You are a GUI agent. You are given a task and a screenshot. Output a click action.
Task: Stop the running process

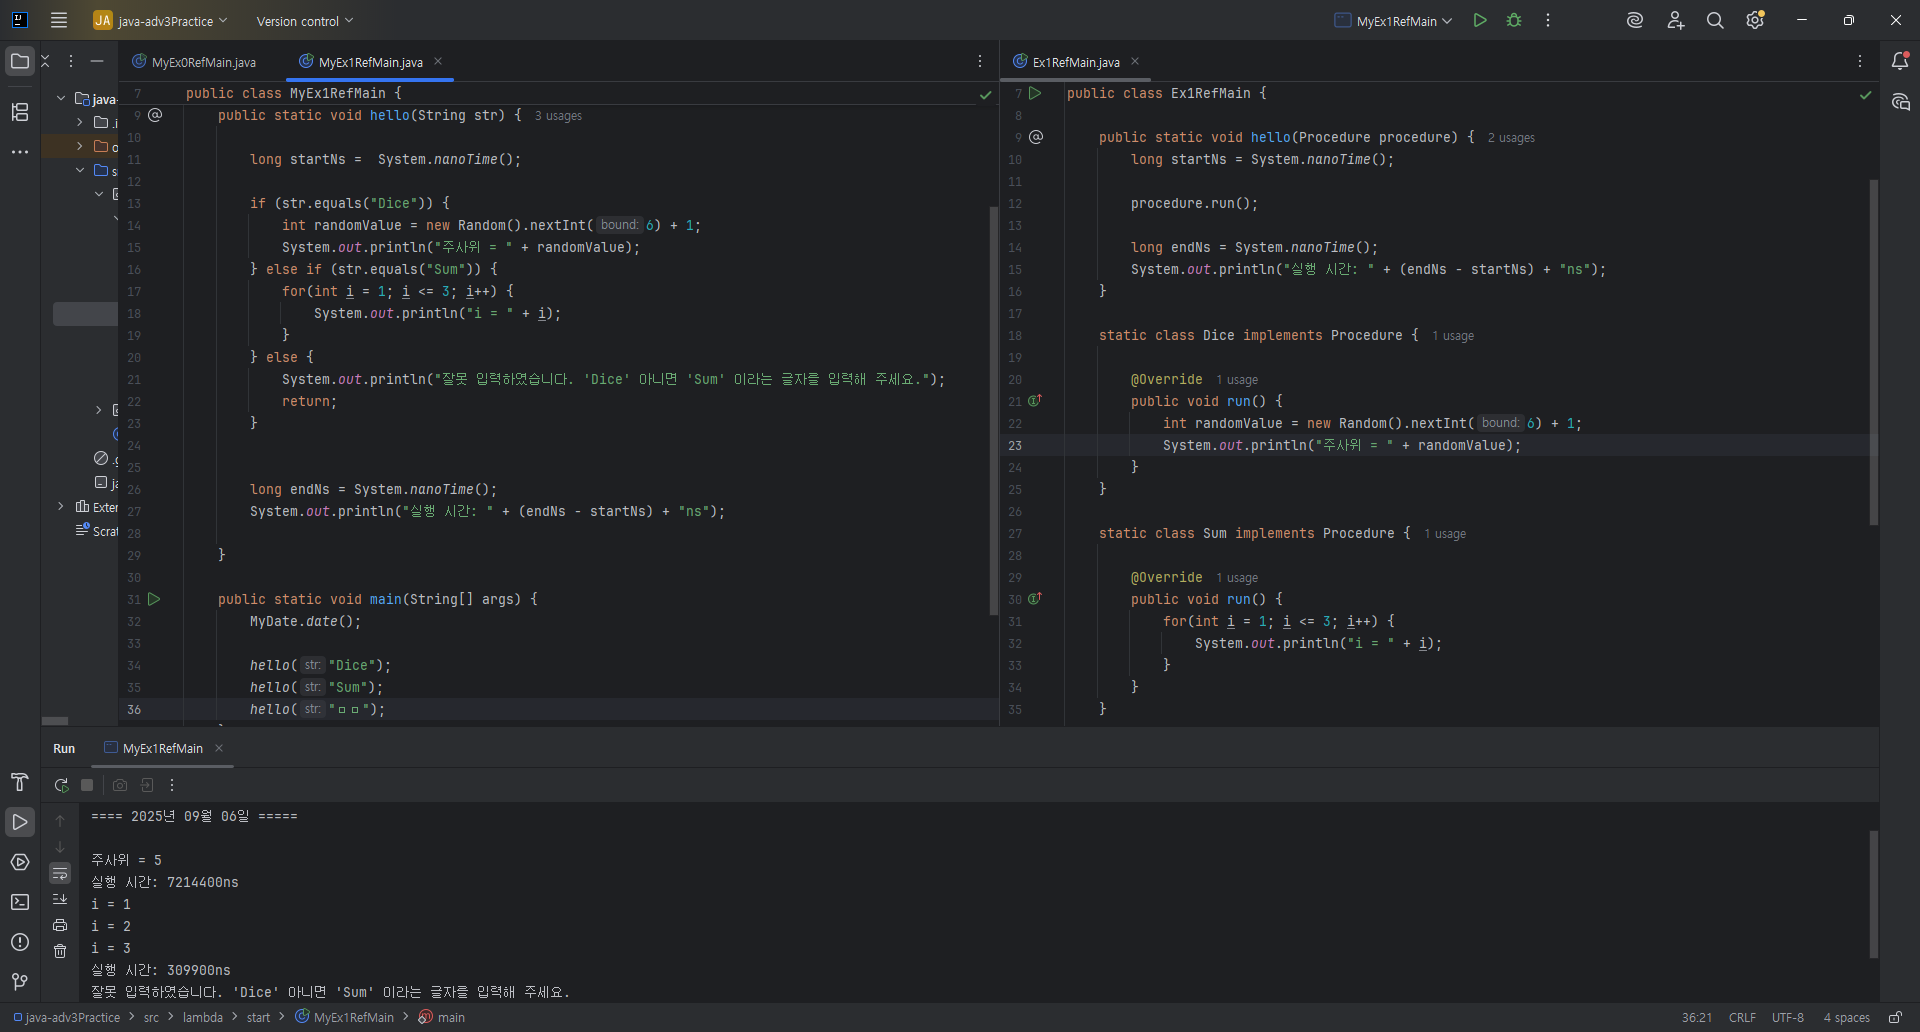click(87, 785)
